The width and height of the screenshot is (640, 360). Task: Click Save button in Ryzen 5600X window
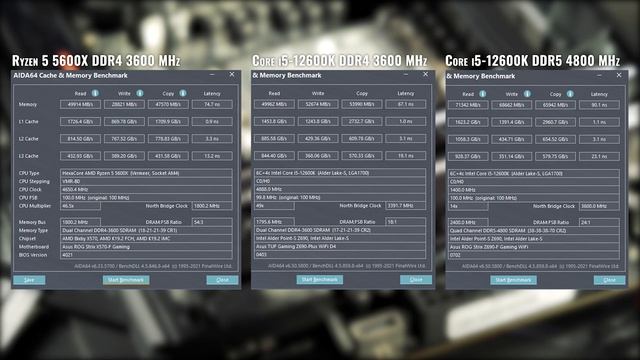point(29,280)
